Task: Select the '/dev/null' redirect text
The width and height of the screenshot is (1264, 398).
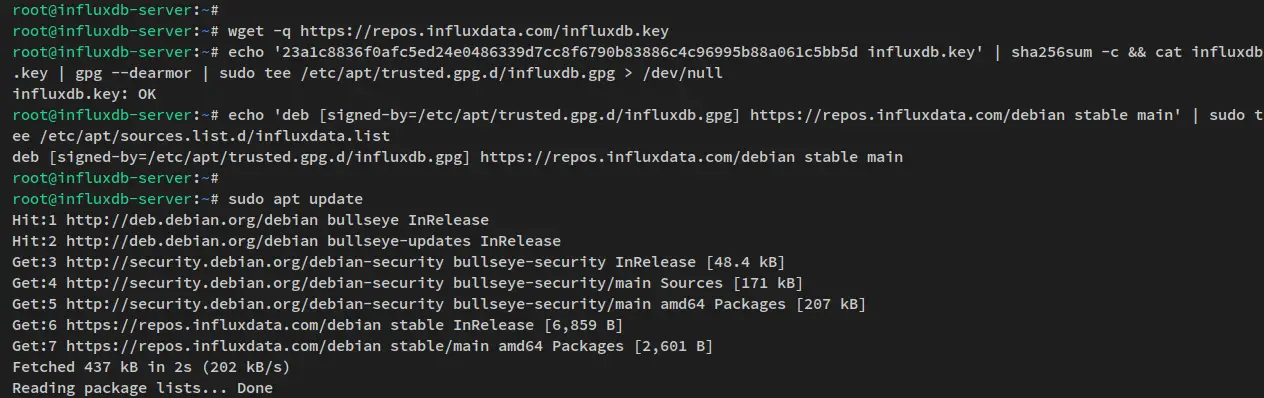Action: coord(679,72)
